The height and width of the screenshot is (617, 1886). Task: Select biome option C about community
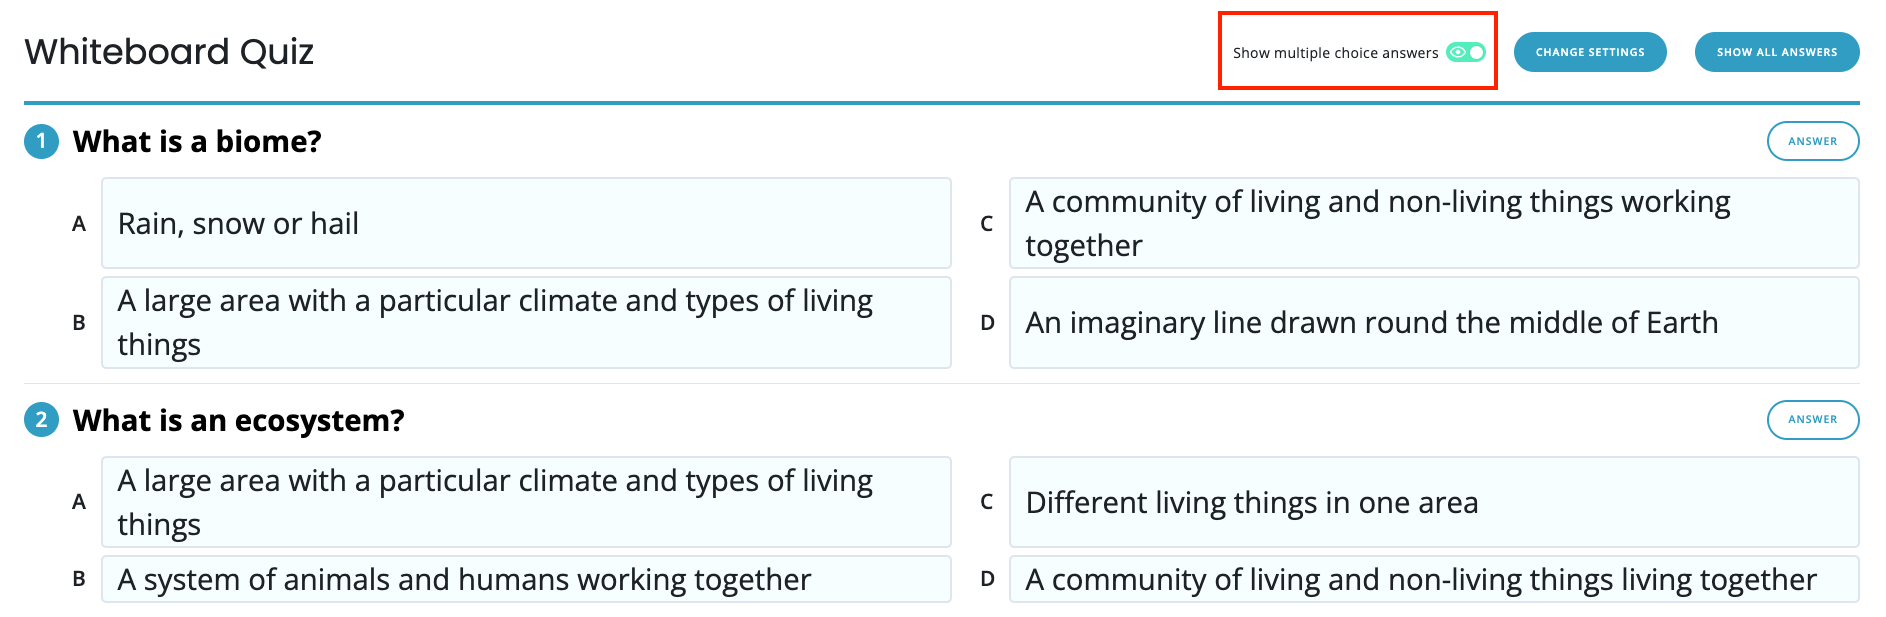(x=1433, y=223)
